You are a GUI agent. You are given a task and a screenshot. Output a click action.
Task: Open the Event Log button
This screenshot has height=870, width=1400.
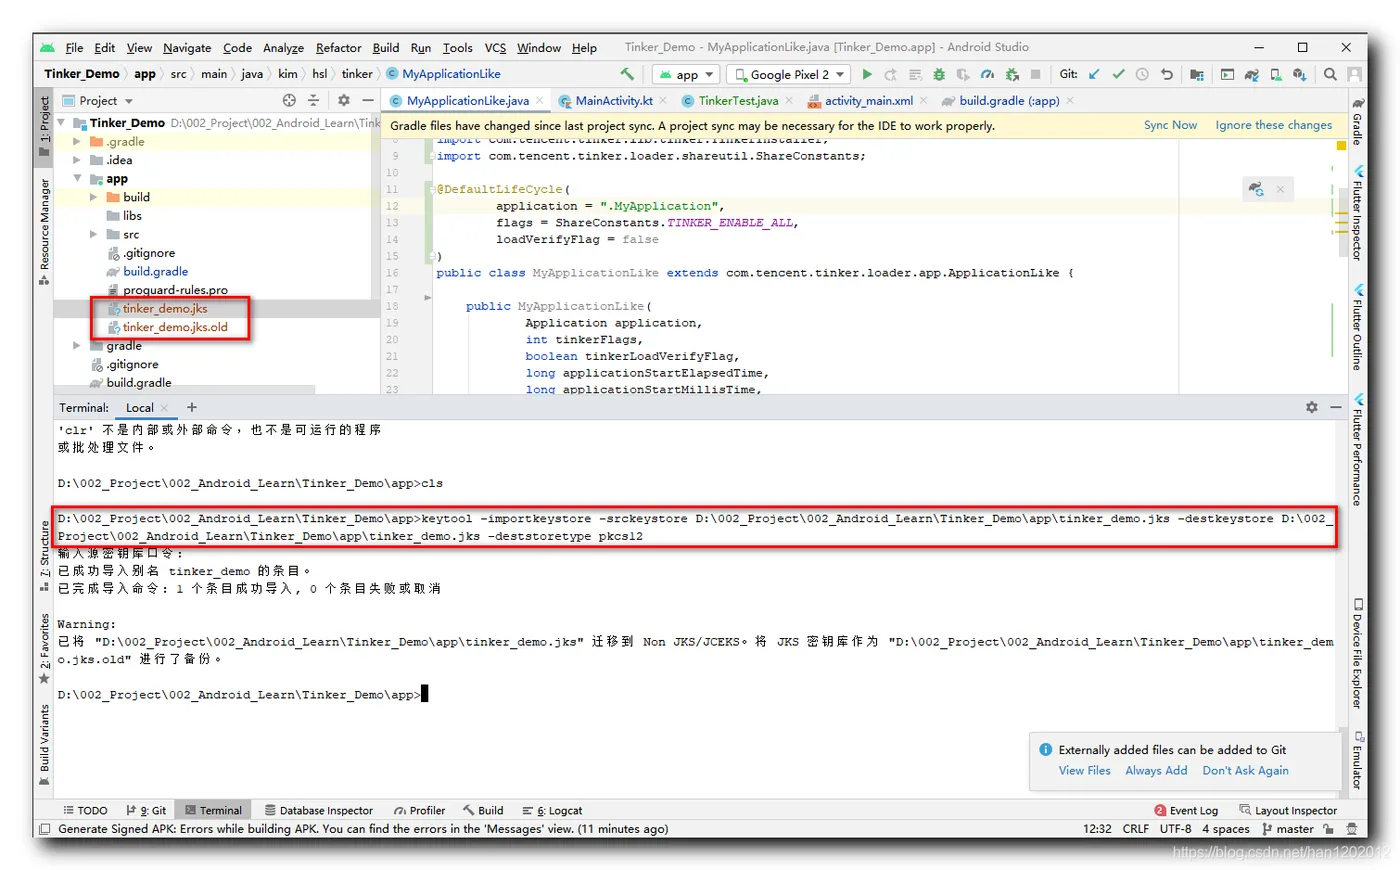click(x=1186, y=810)
